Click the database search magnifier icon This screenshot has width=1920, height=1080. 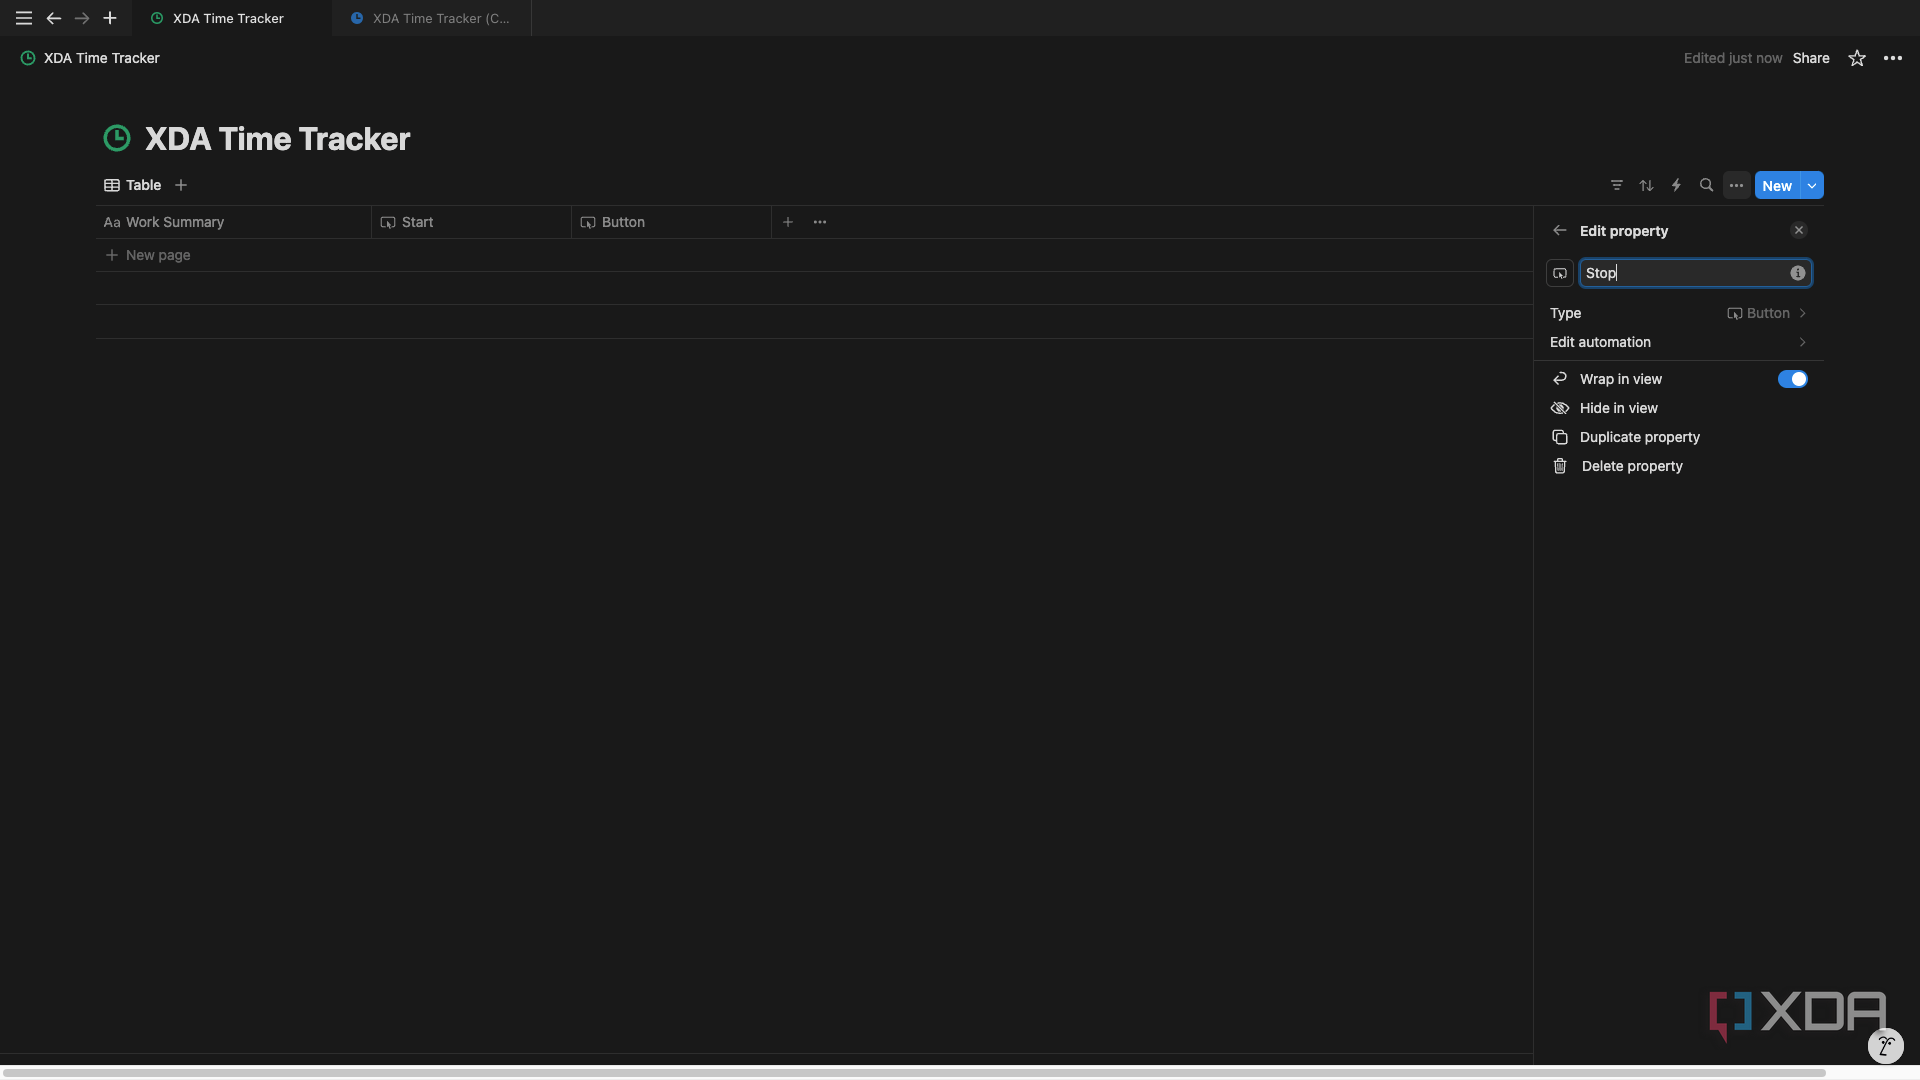pyautogui.click(x=1707, y=185)
